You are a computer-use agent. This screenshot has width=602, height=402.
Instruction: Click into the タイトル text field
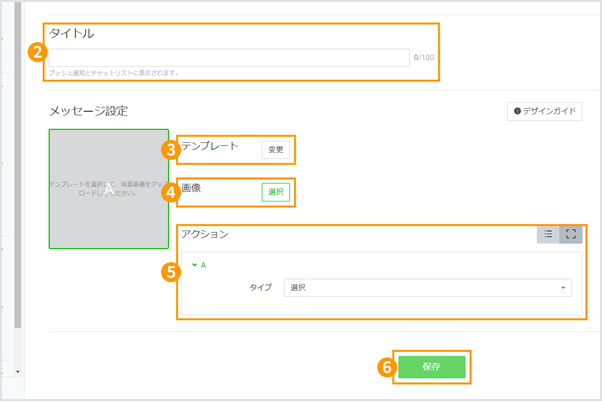[x=229, y=58]
